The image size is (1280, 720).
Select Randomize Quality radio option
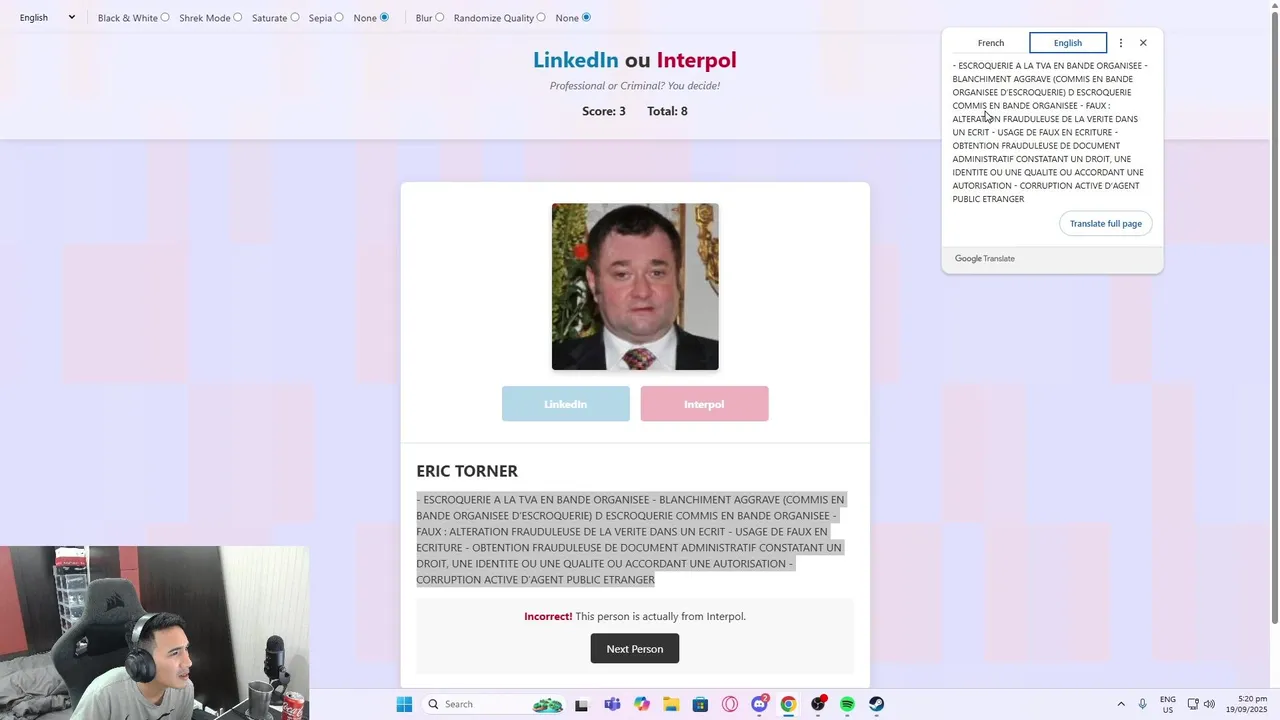pos(541,17)
